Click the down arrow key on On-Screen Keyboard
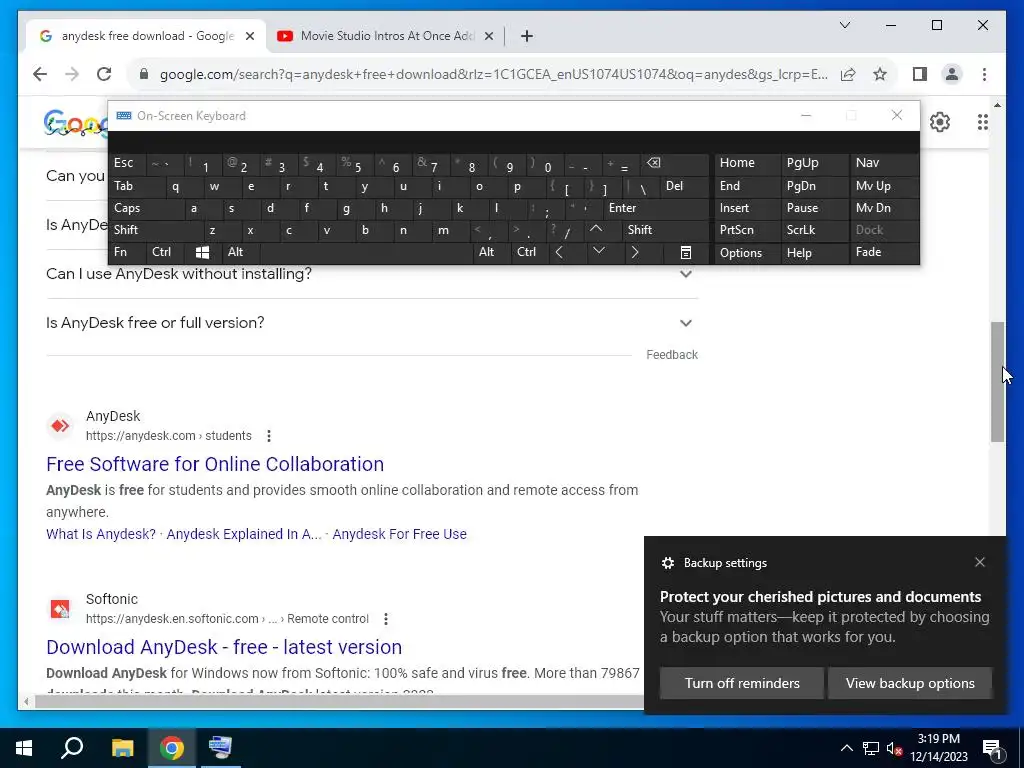 coord(599,251)
